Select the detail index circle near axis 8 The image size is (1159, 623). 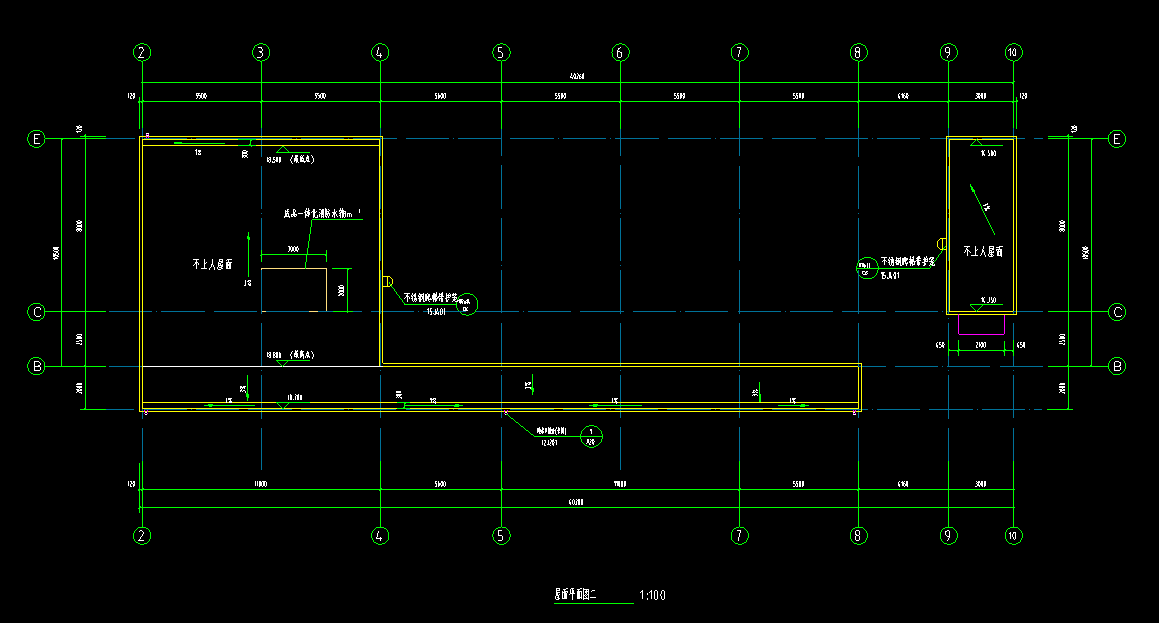pyautogui.click(x=865, y=267)
